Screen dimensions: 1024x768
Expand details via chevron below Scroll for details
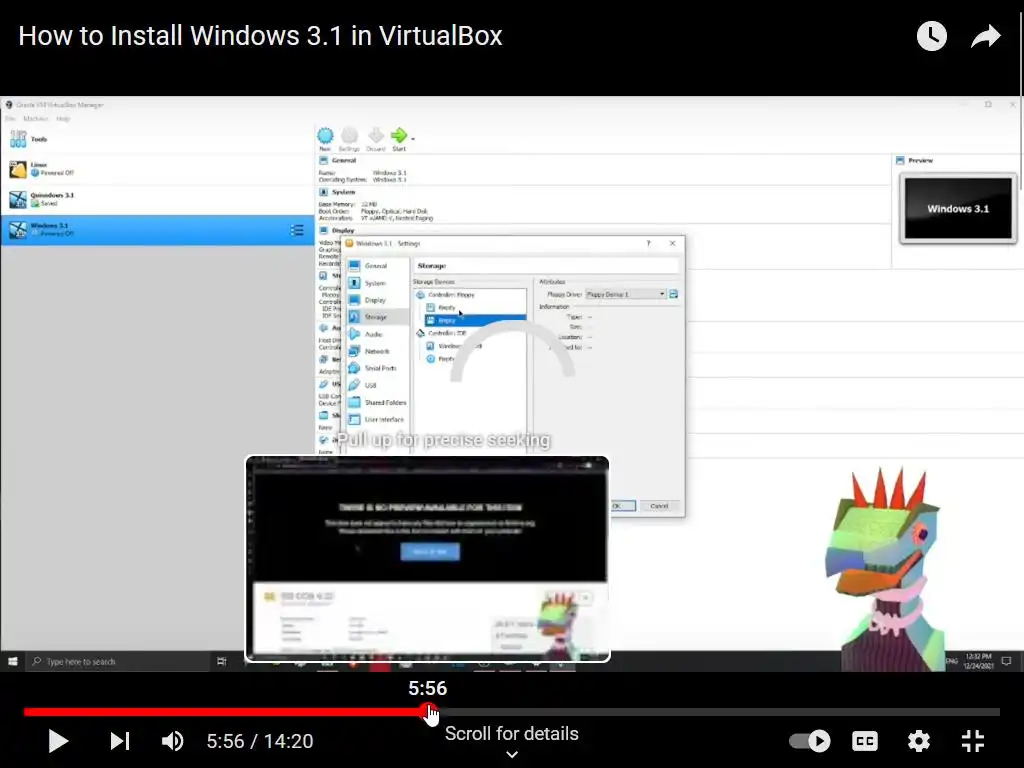click(x=512, y=754)
